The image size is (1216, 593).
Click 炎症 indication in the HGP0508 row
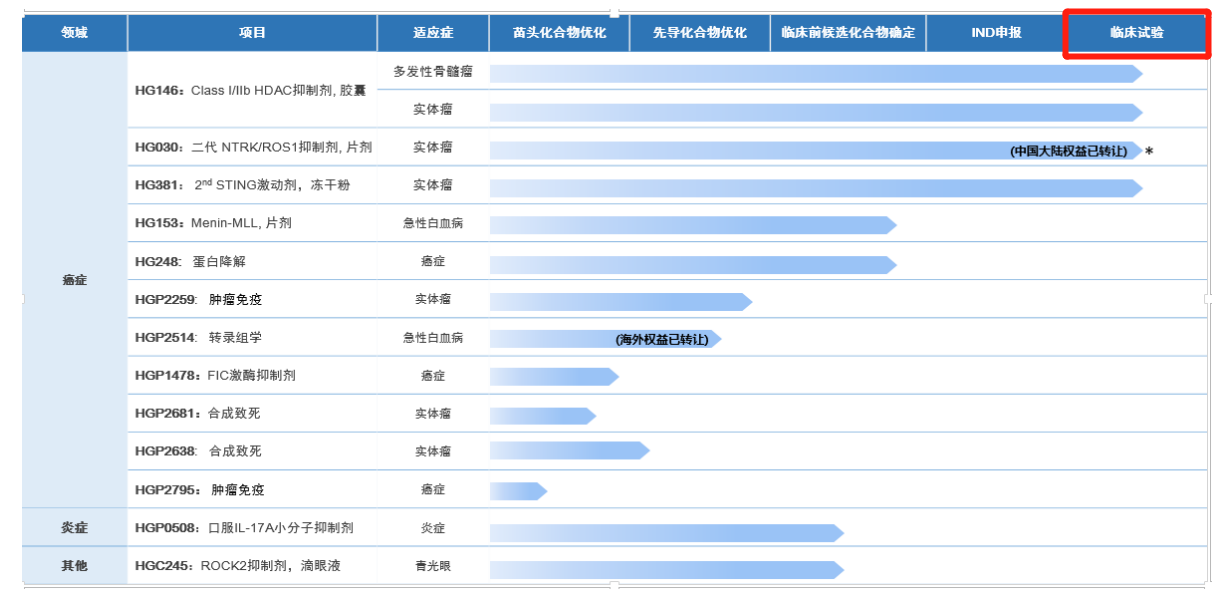click(x=433, y=527)
